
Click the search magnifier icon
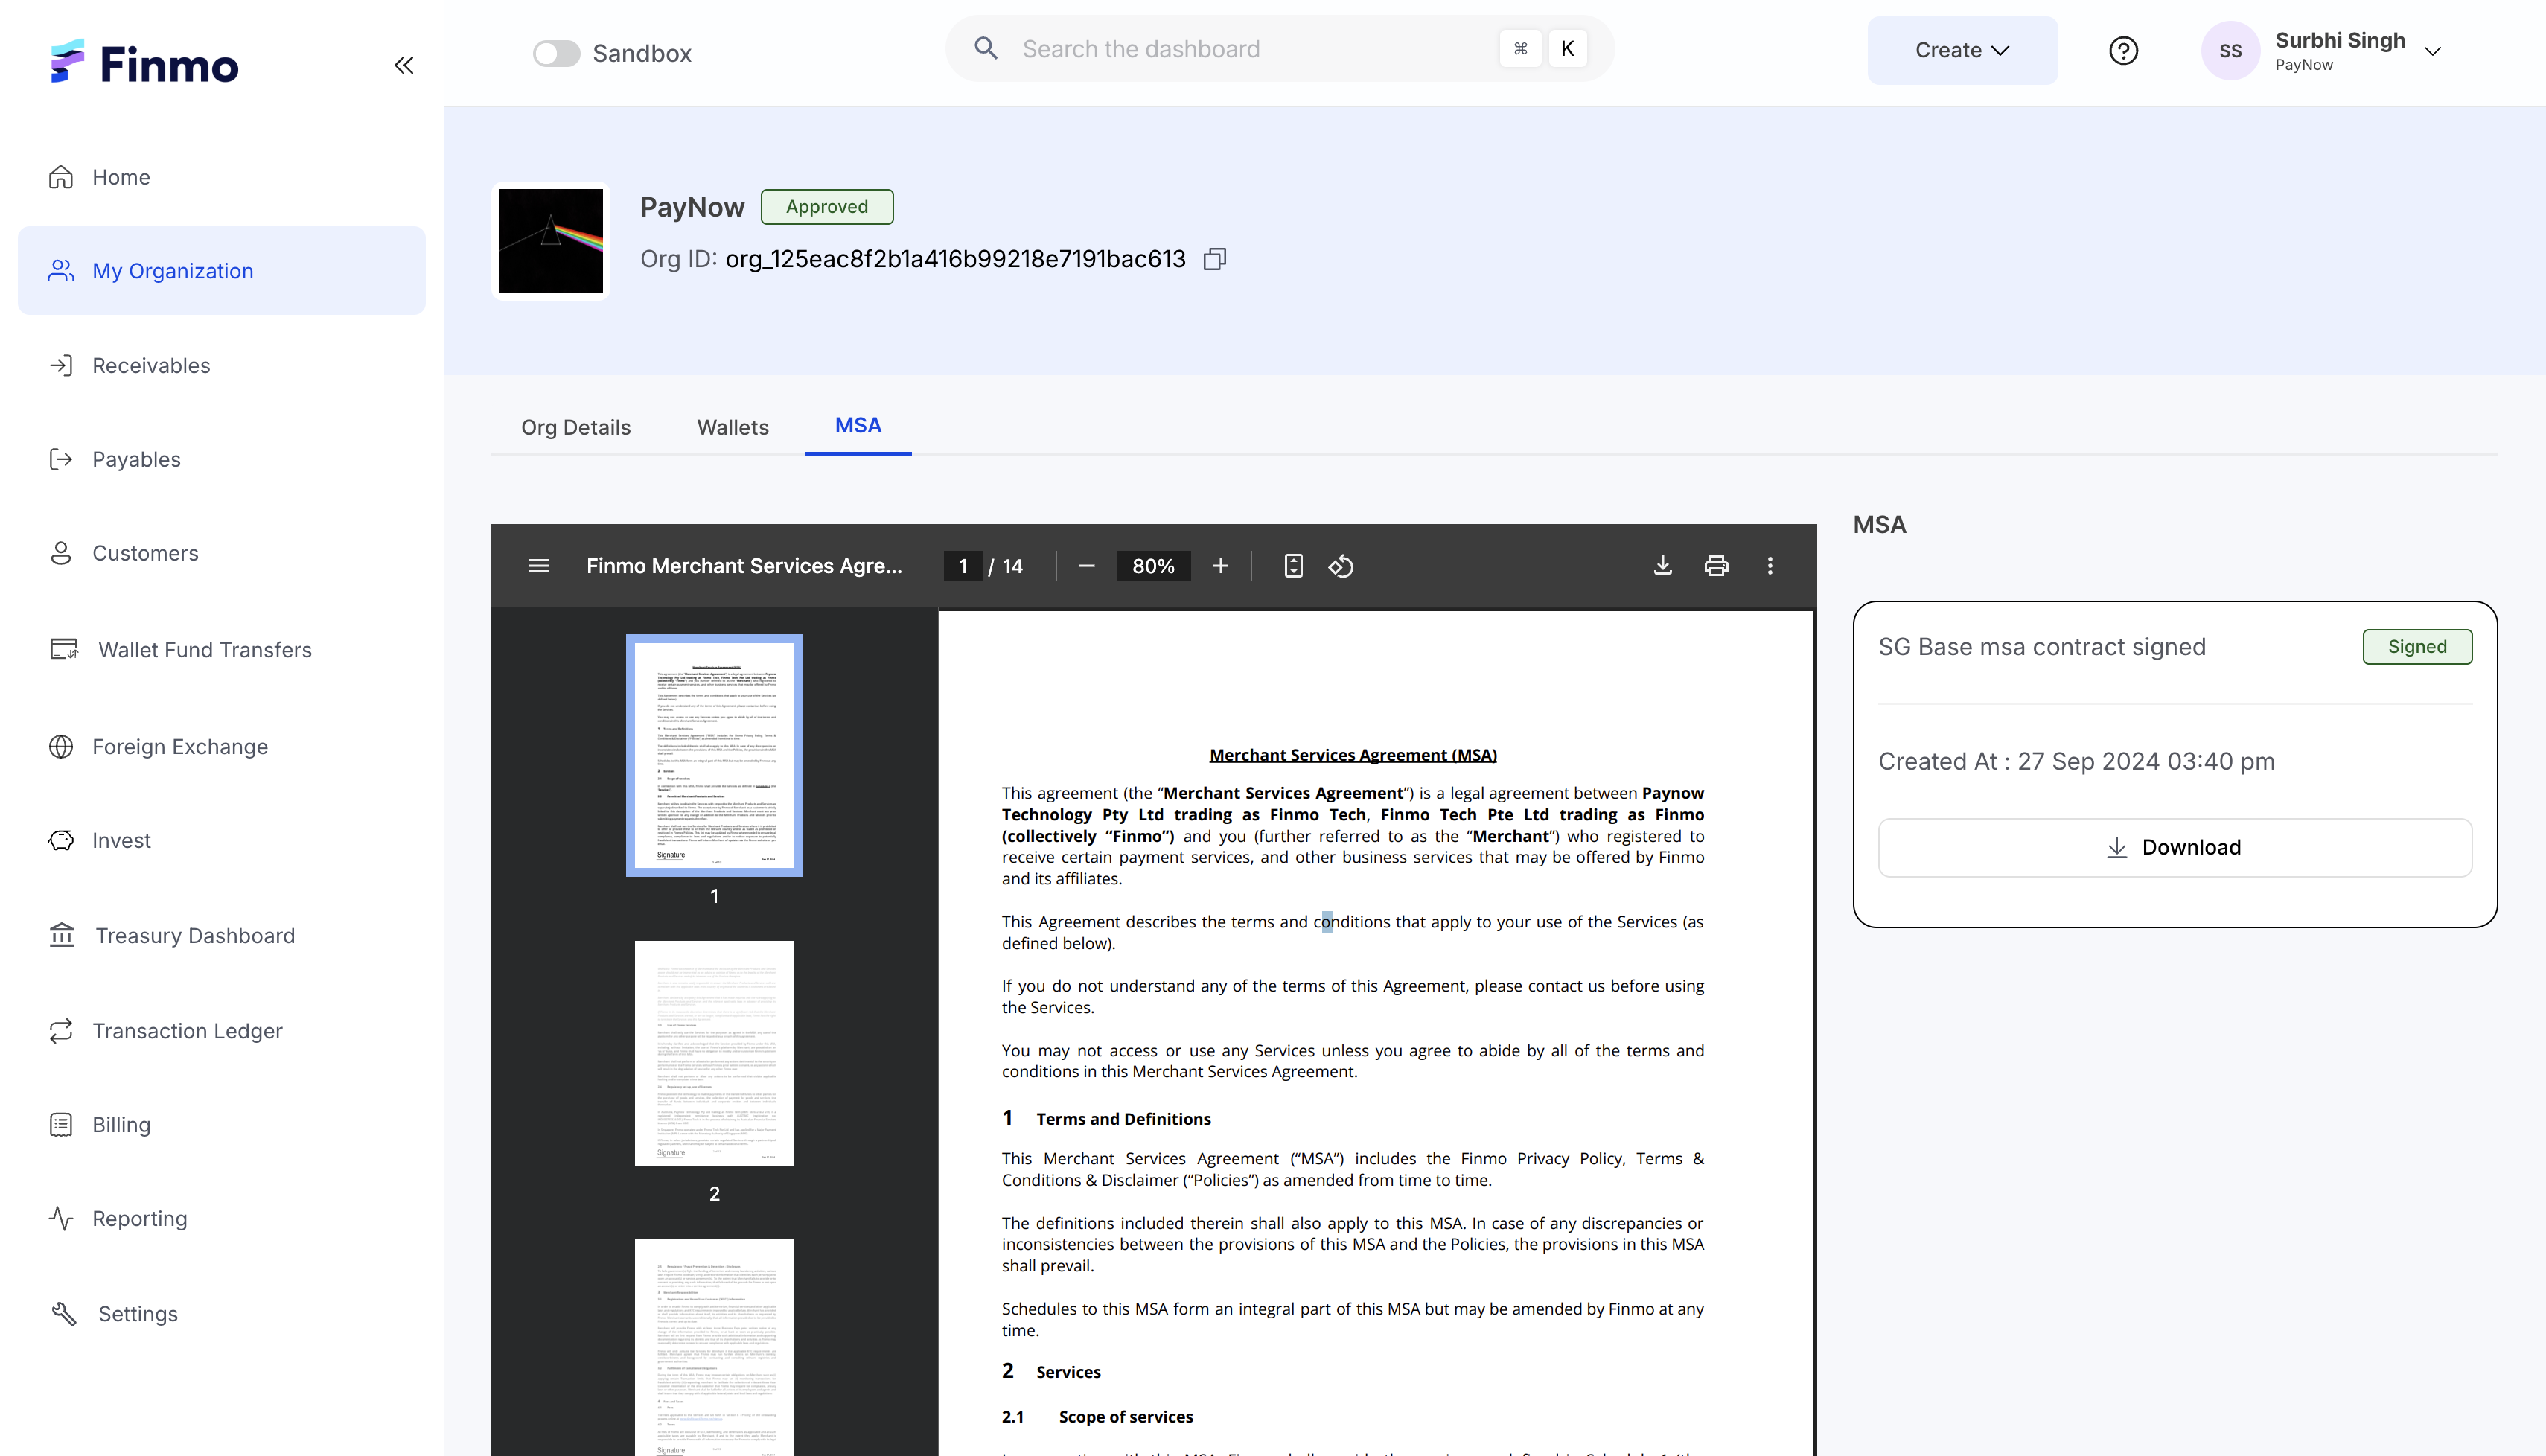pos(986,48)
